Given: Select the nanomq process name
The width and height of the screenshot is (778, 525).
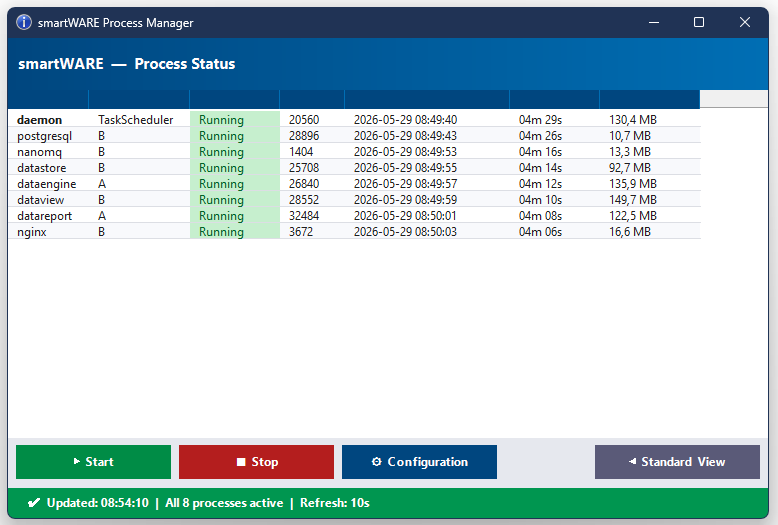Looking at the screenshot, I should (40, 152).
